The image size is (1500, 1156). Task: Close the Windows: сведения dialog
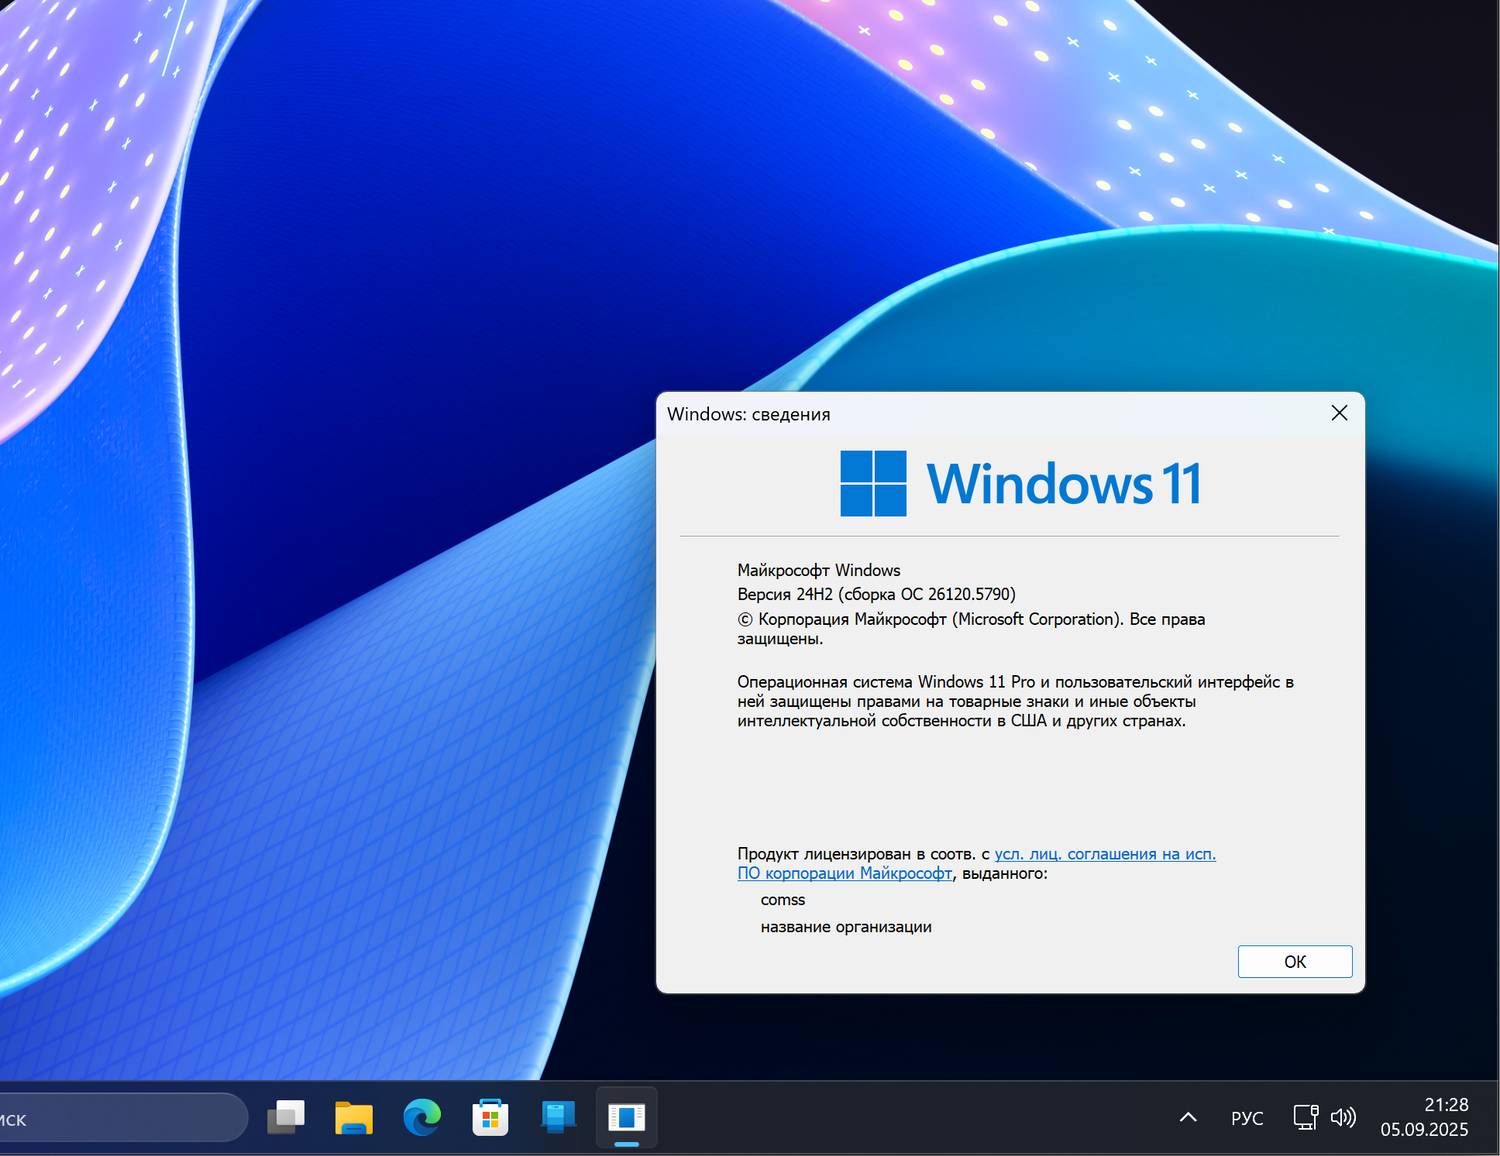pyautogui.click(x=1339, y=413)
